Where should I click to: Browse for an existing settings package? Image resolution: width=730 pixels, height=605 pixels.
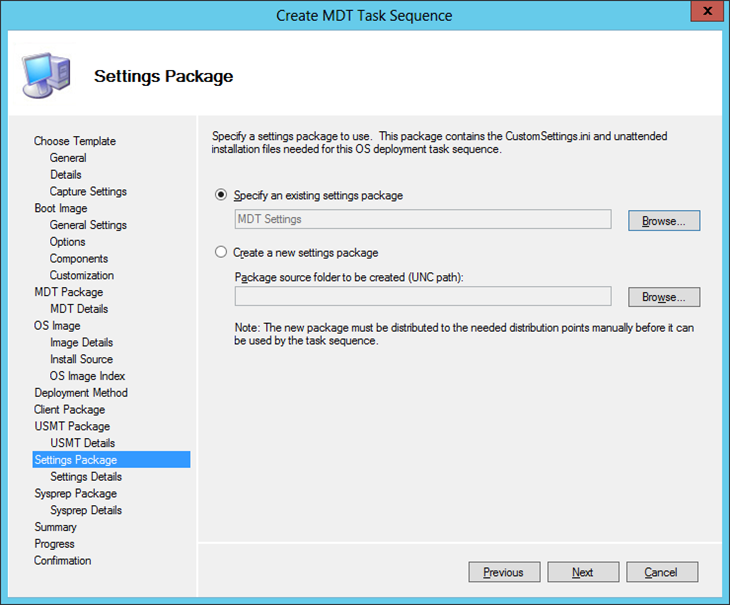pos(663,220)
